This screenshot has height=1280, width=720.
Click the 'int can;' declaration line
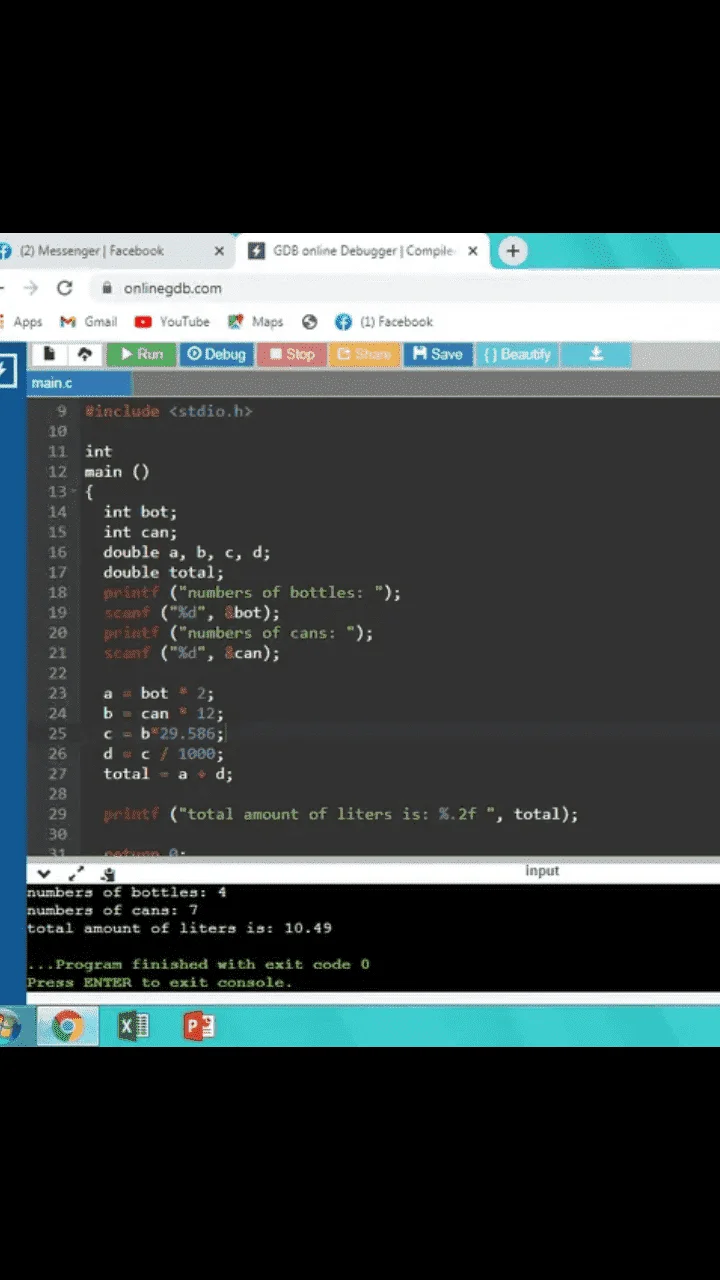pos(140,532)
